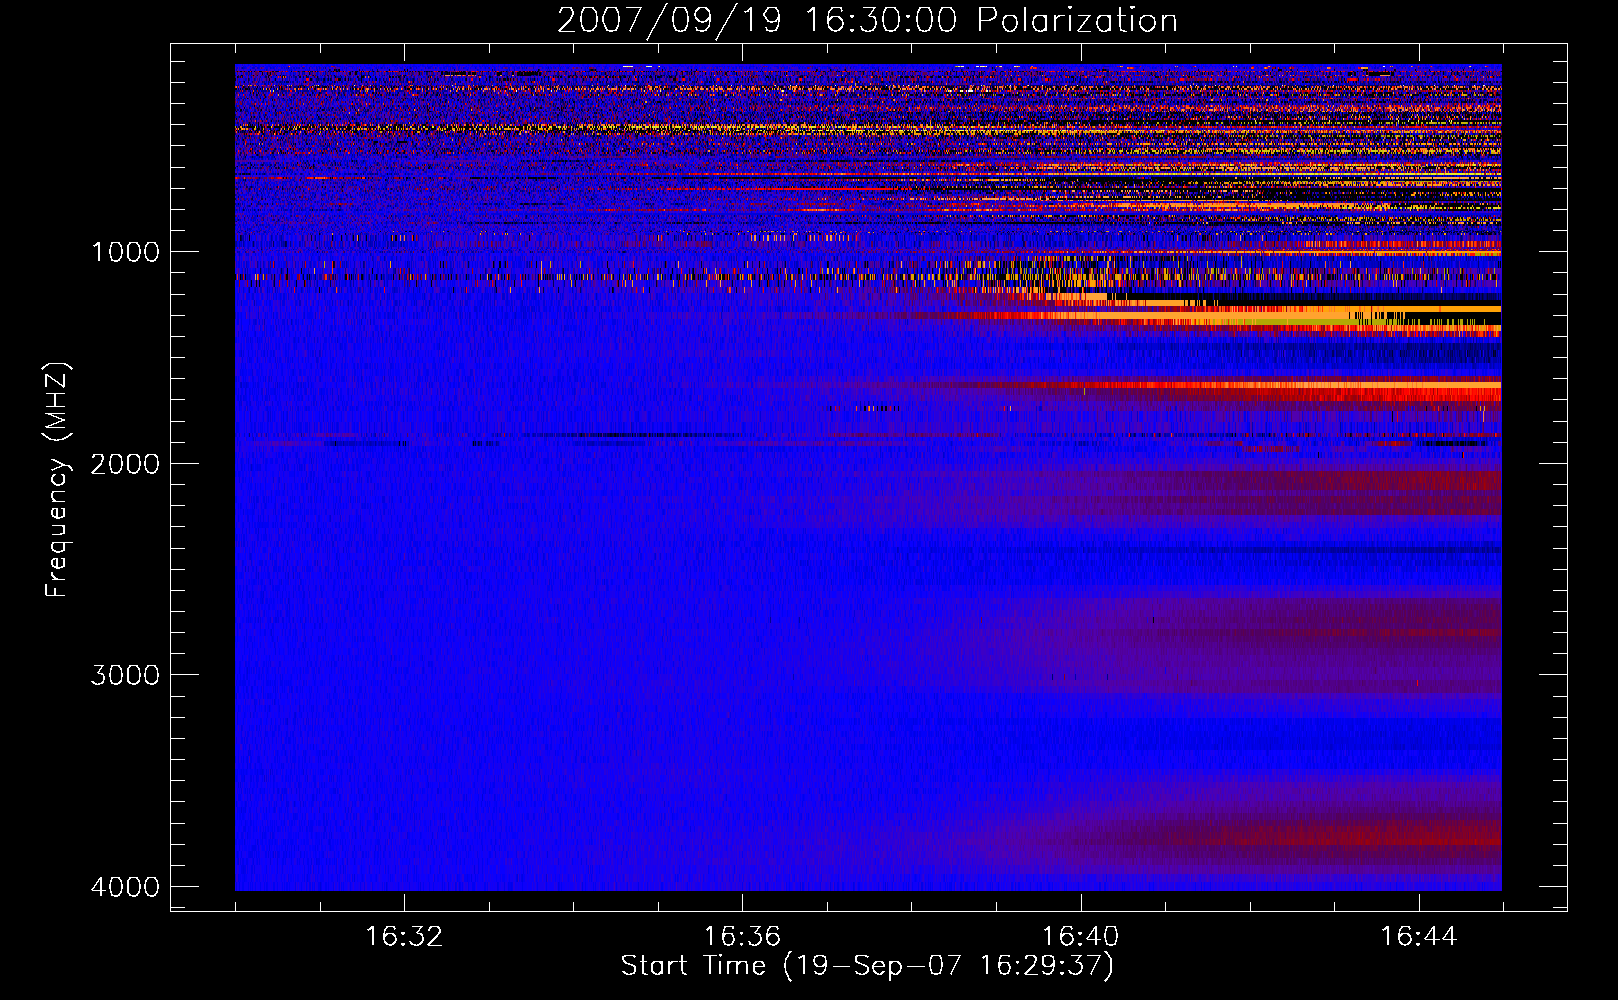Click the 16:36 time tick label

click(x=742, y=937)
